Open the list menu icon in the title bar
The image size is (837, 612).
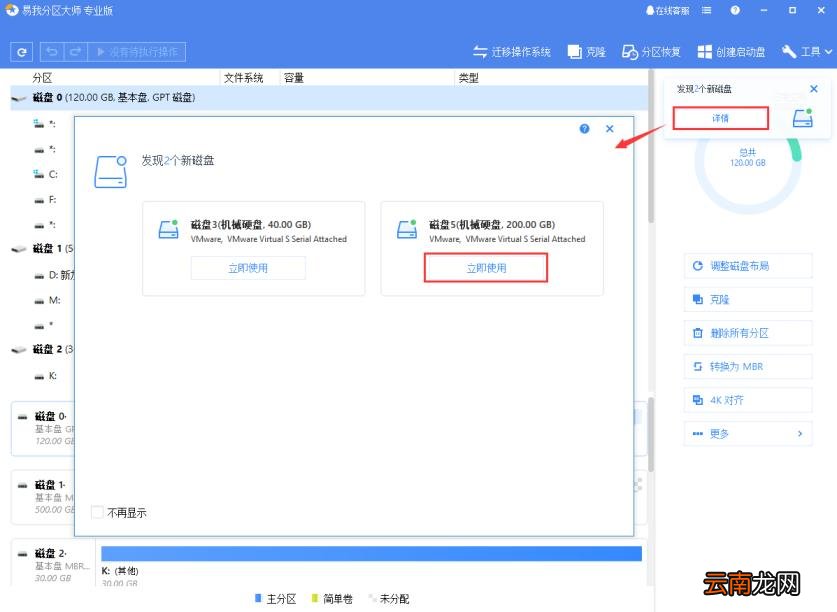click(x=707, y=10)
